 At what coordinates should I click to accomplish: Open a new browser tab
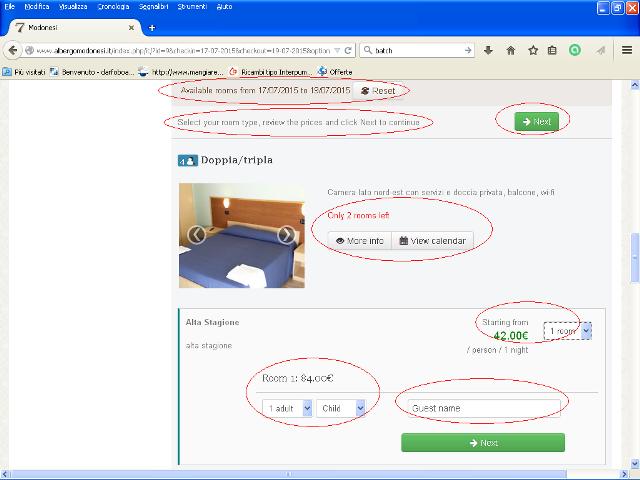pos(152,27)
